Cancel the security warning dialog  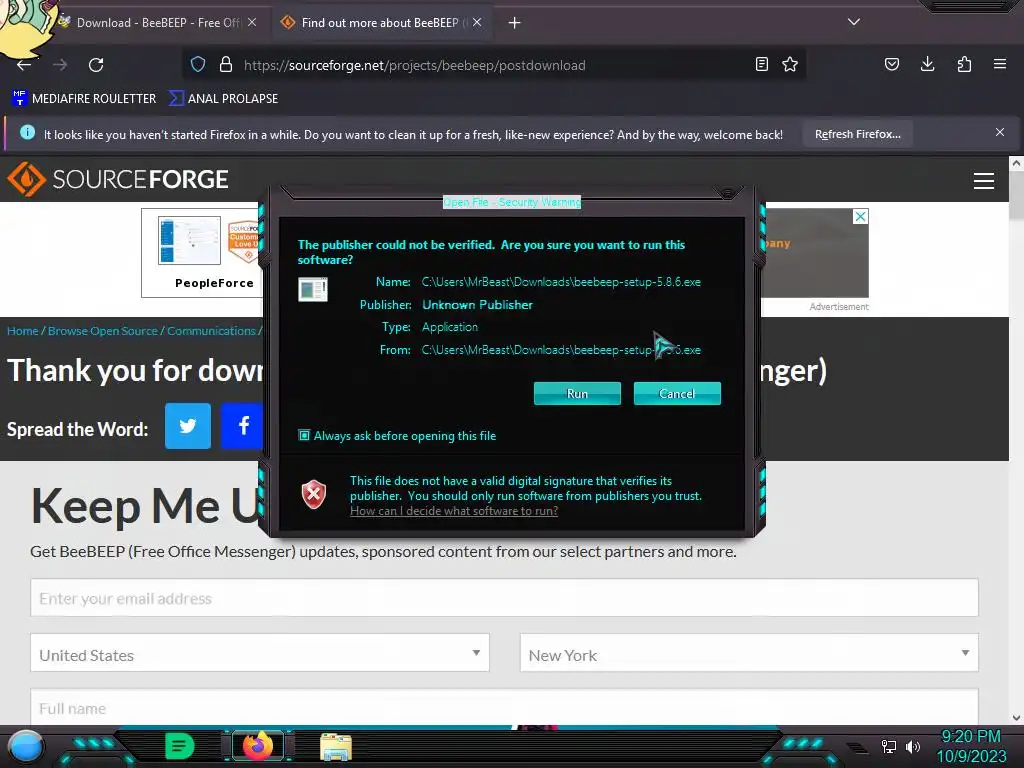[x=677, y=393]
